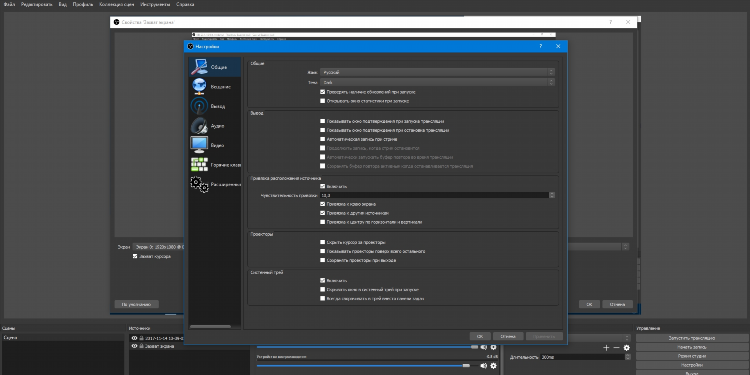Disable checking for updates on startup
This screenshot has height=375, width=750.
coord(322,92)
